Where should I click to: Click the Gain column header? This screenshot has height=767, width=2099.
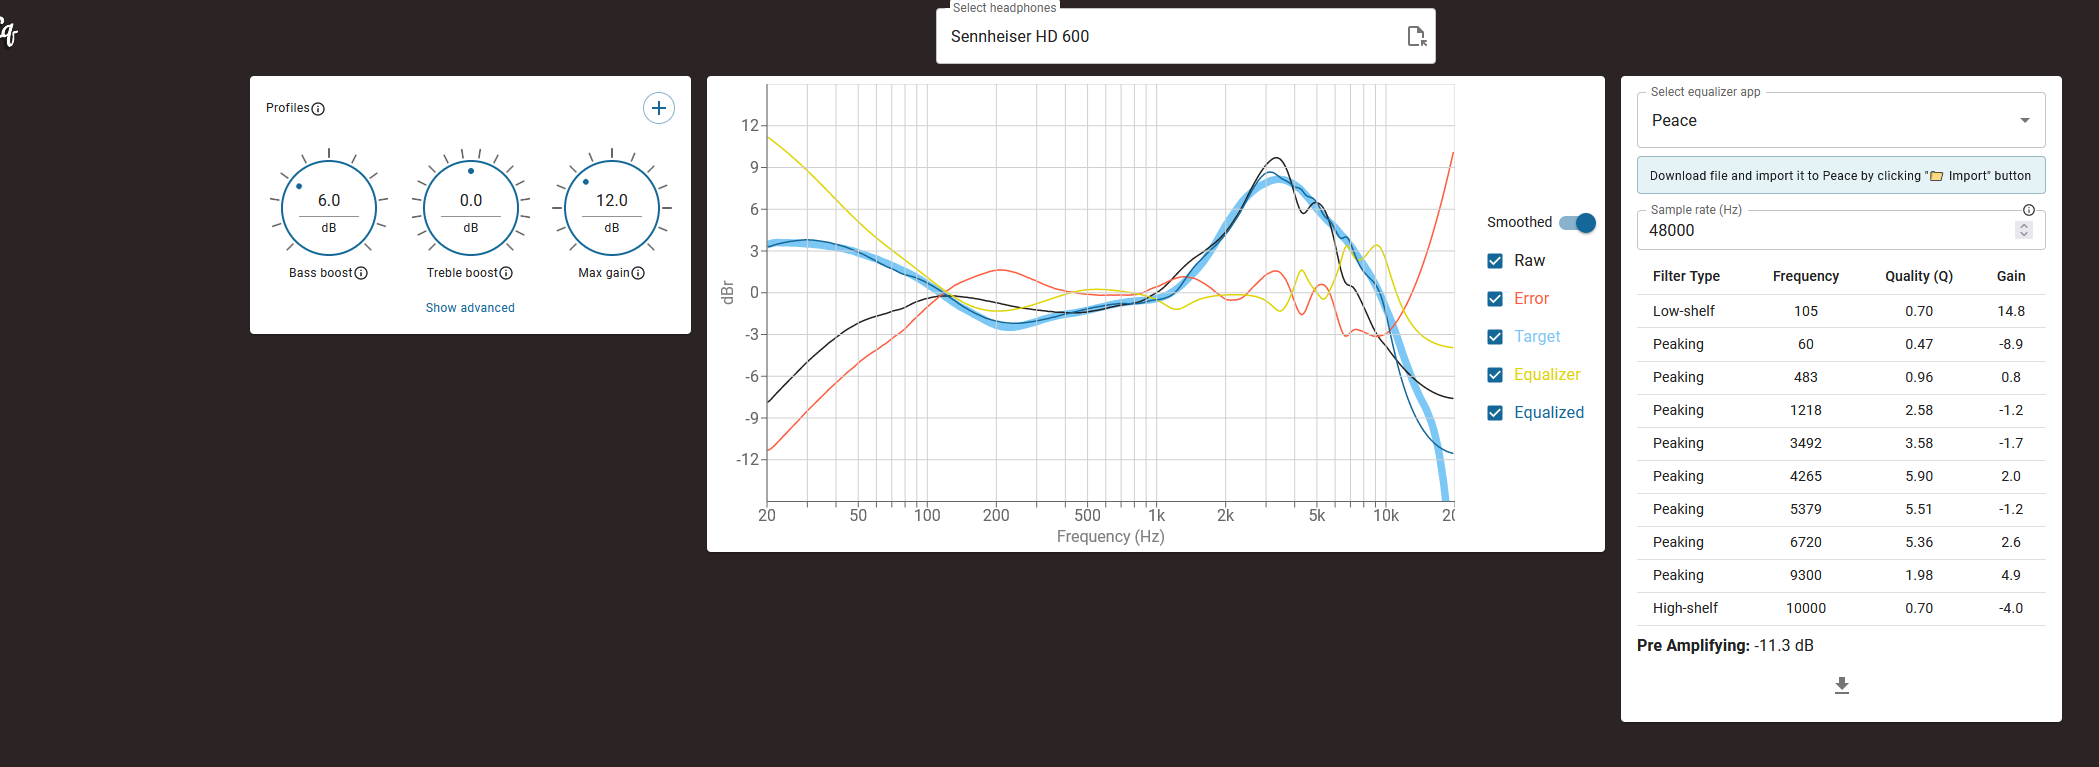(2011, 276)
